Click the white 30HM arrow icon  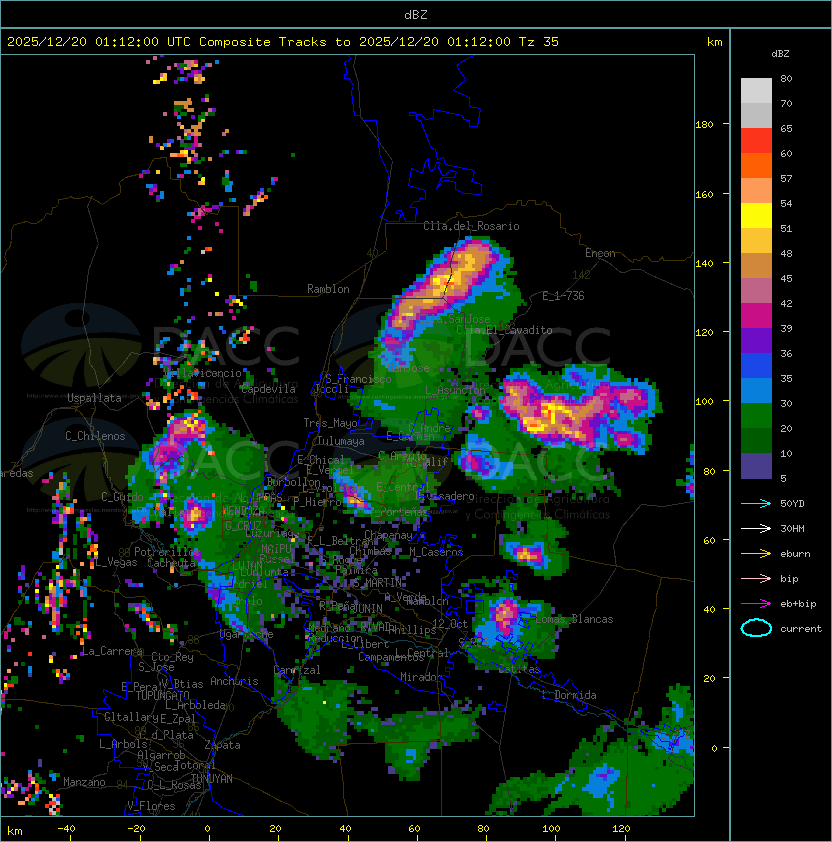click(756, 528)
